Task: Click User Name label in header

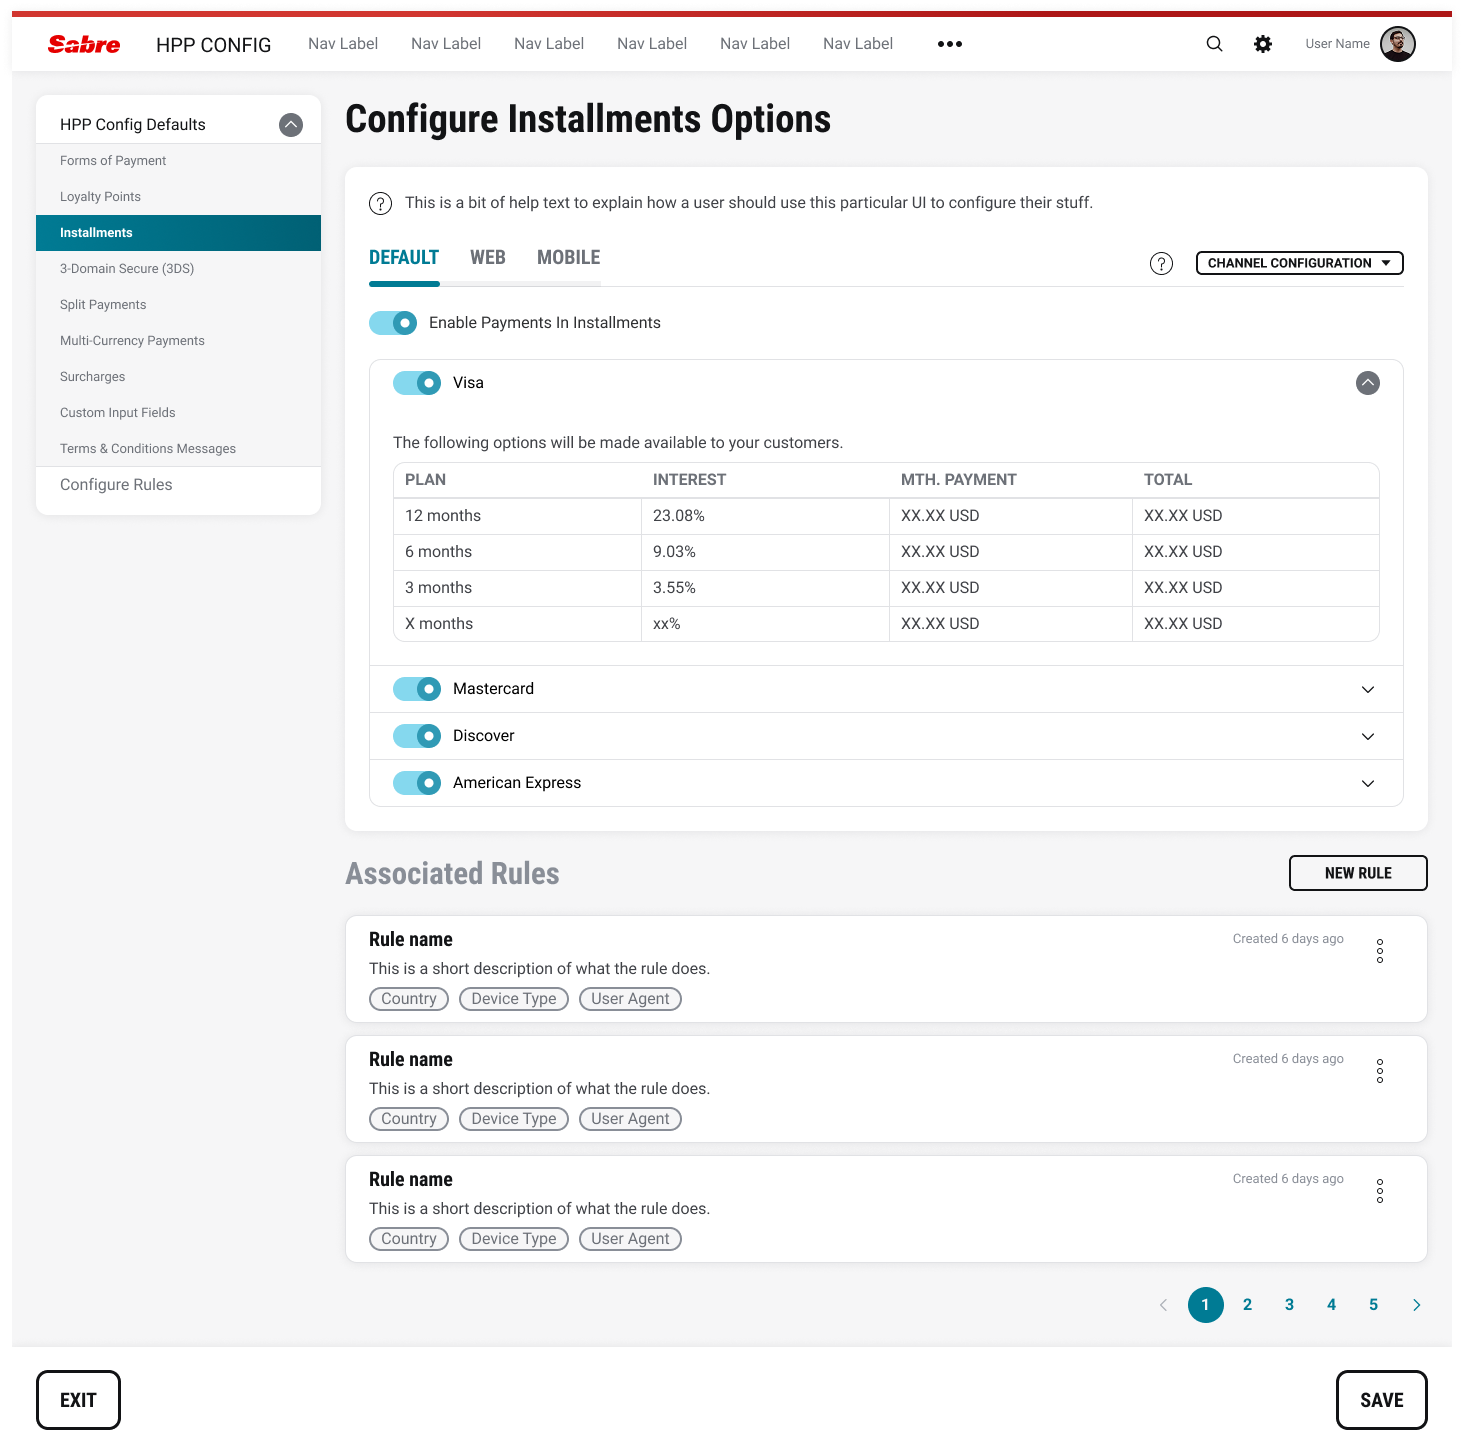Action: point(1337,44)
